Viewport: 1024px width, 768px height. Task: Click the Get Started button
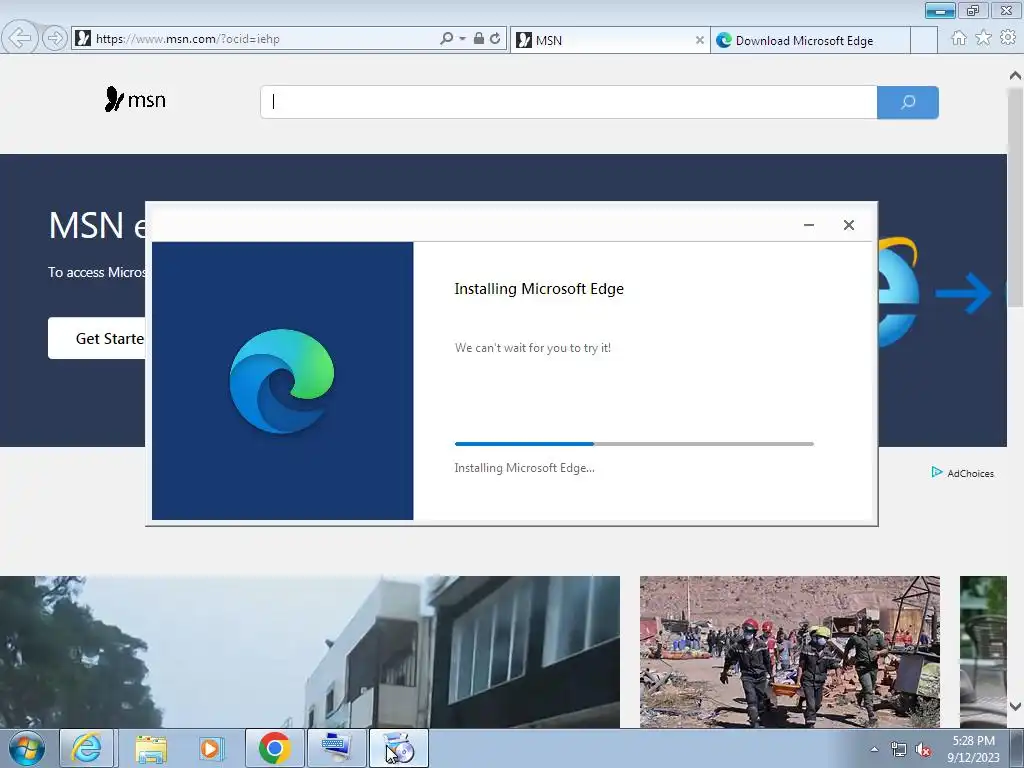[97, 338]
